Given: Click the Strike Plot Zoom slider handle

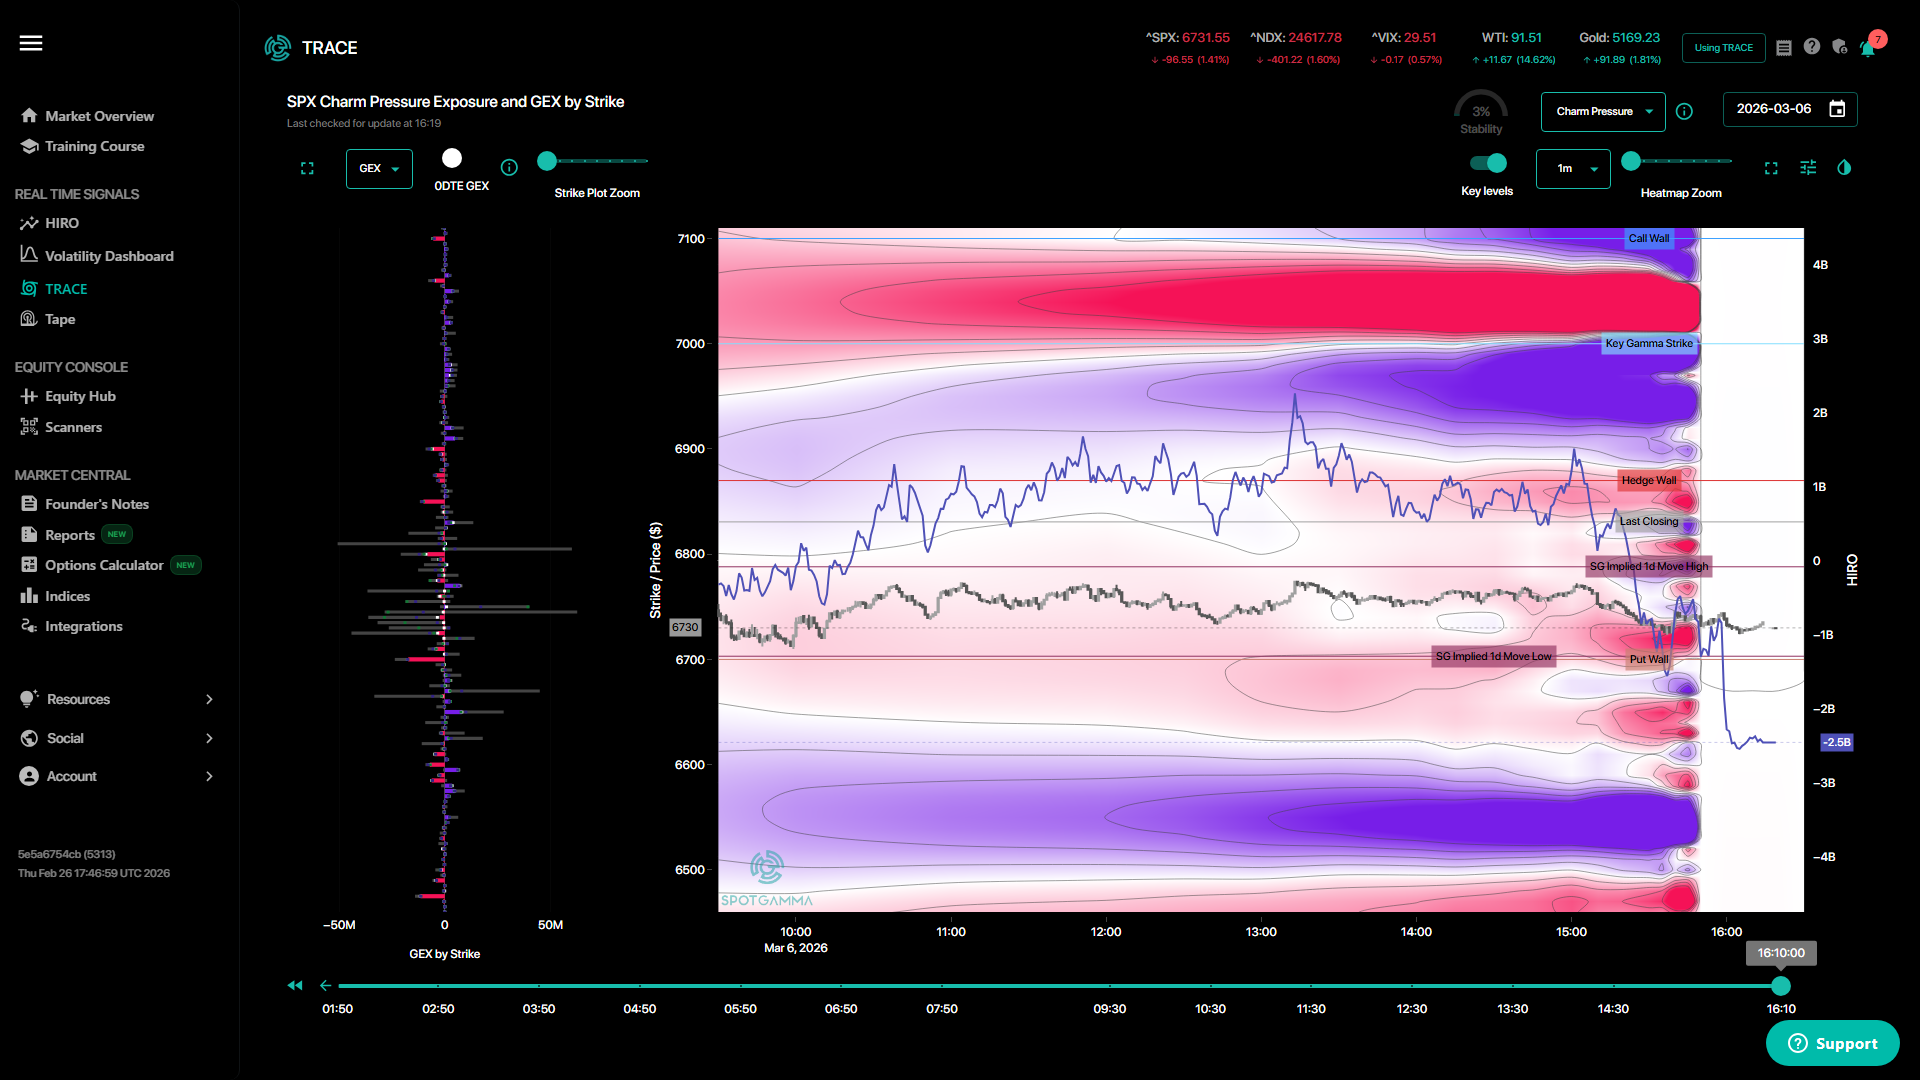Looking at the screenshot, I should 547,161.
